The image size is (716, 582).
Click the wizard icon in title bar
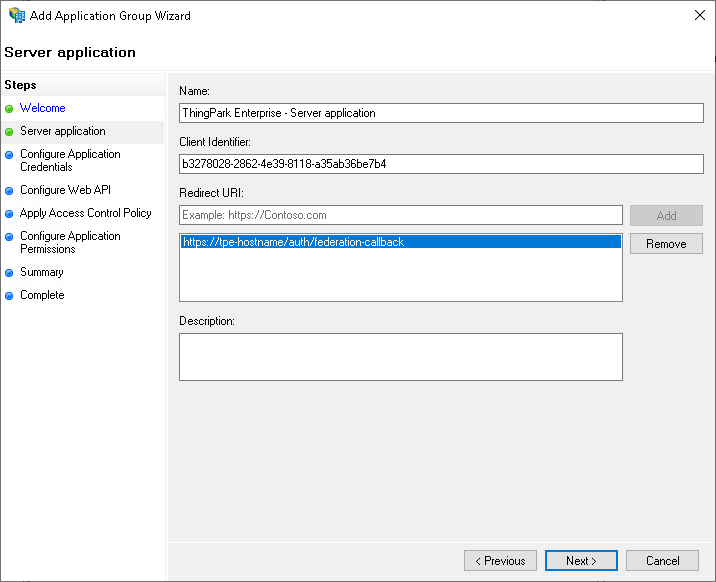point(17,16)
